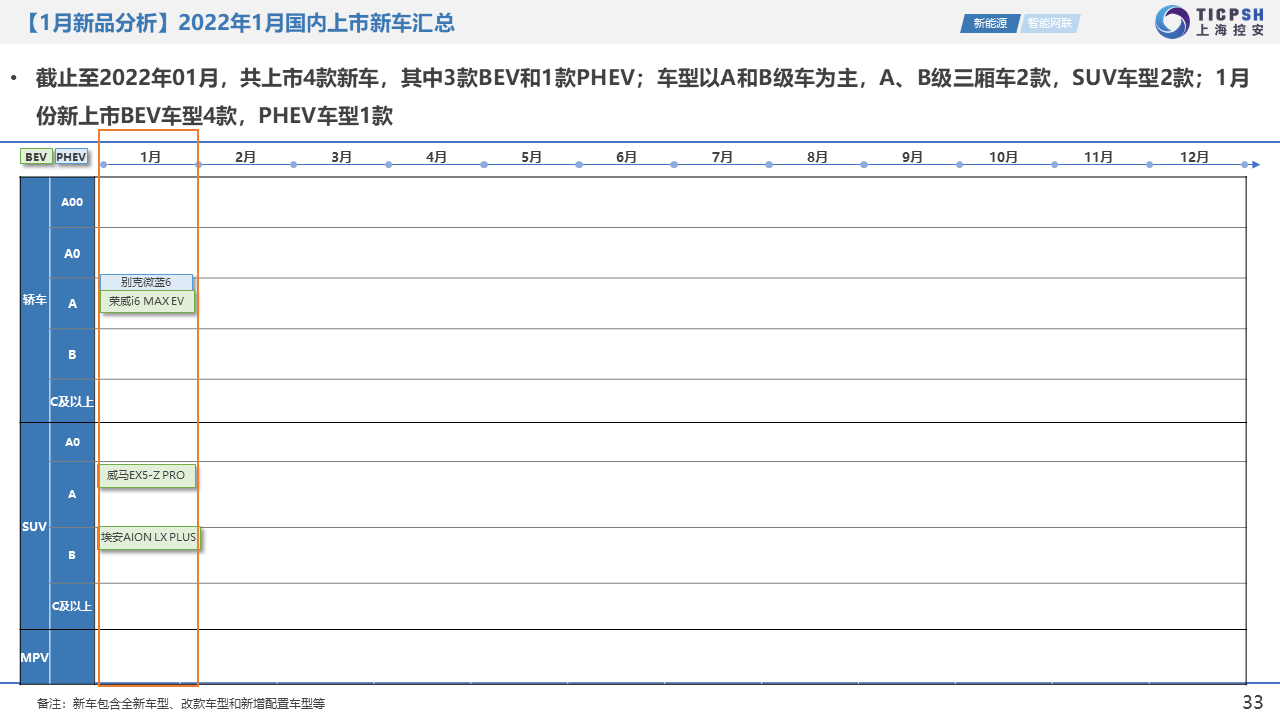Viewport: 1280px width, 720px height.
Task: Click the timeline arrow at right end
Action: 1255,164
